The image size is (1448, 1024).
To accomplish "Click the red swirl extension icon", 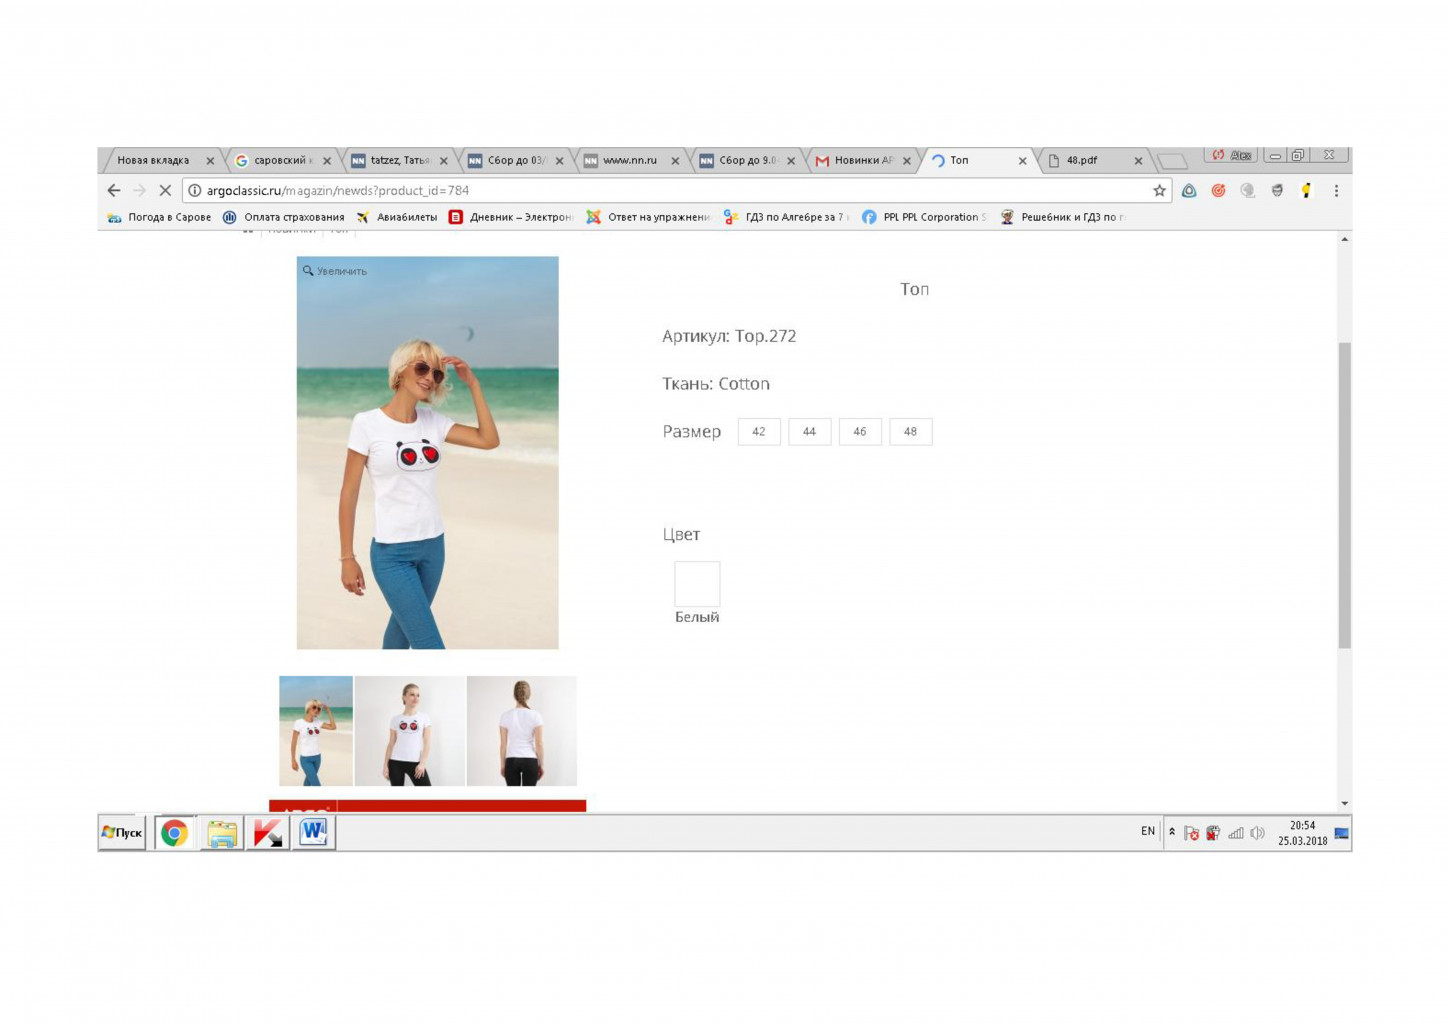I will [1218, 190].
